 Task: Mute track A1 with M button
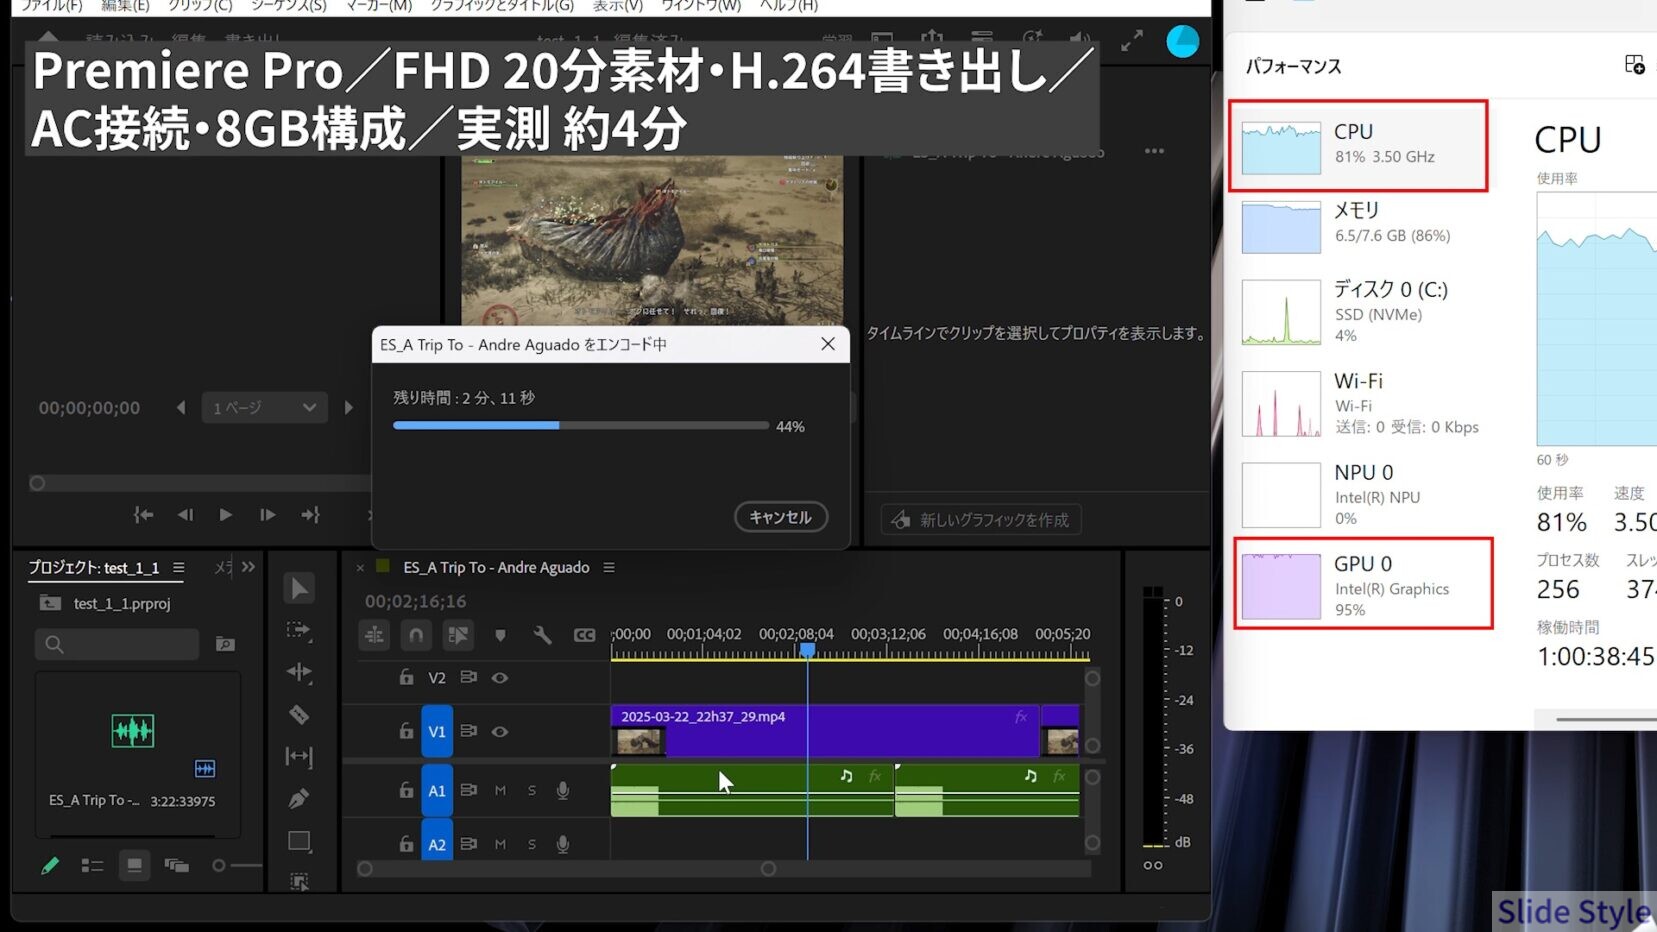coord(500,790)
